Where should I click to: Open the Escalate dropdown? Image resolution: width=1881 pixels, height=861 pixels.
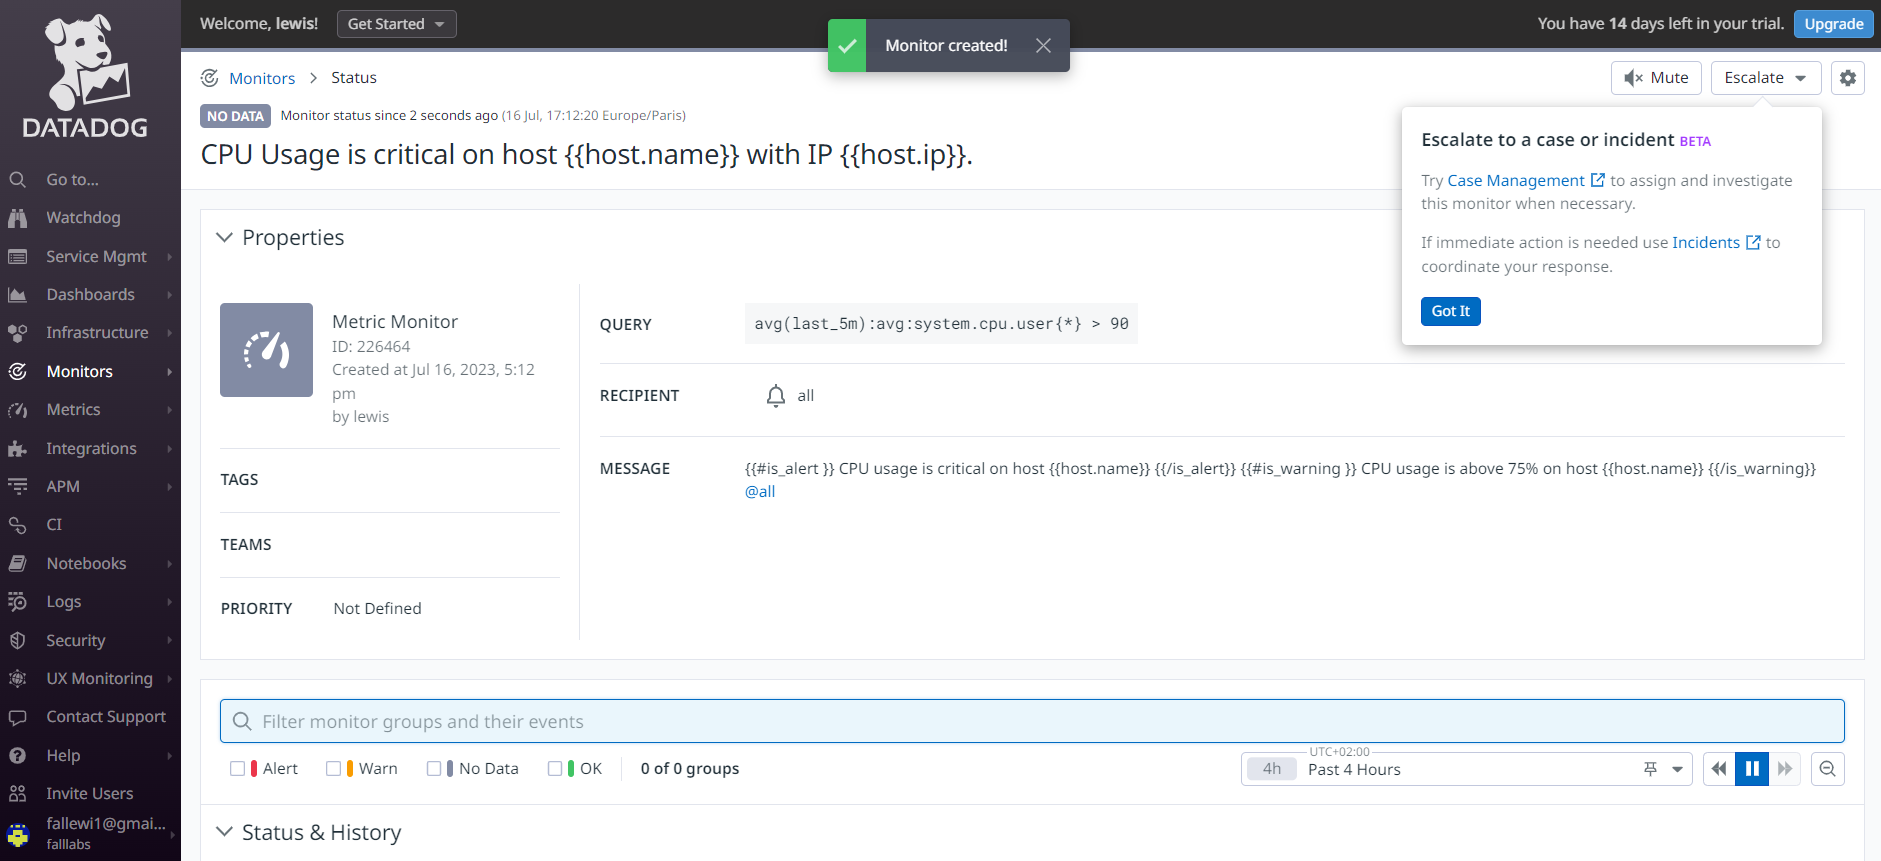click(x=1766, y=78)
